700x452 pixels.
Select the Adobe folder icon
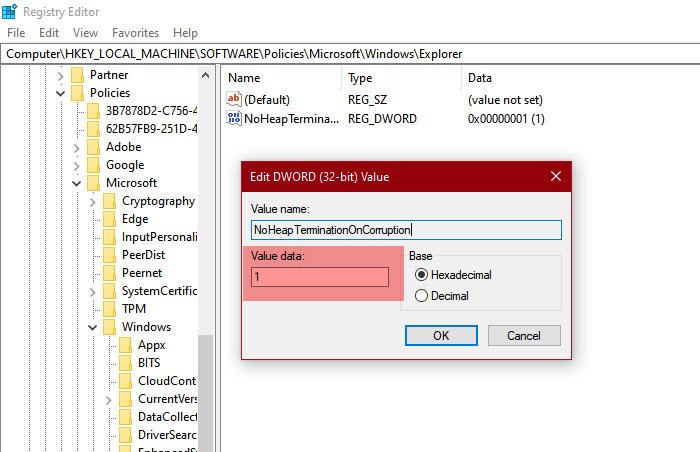point(94,147)
